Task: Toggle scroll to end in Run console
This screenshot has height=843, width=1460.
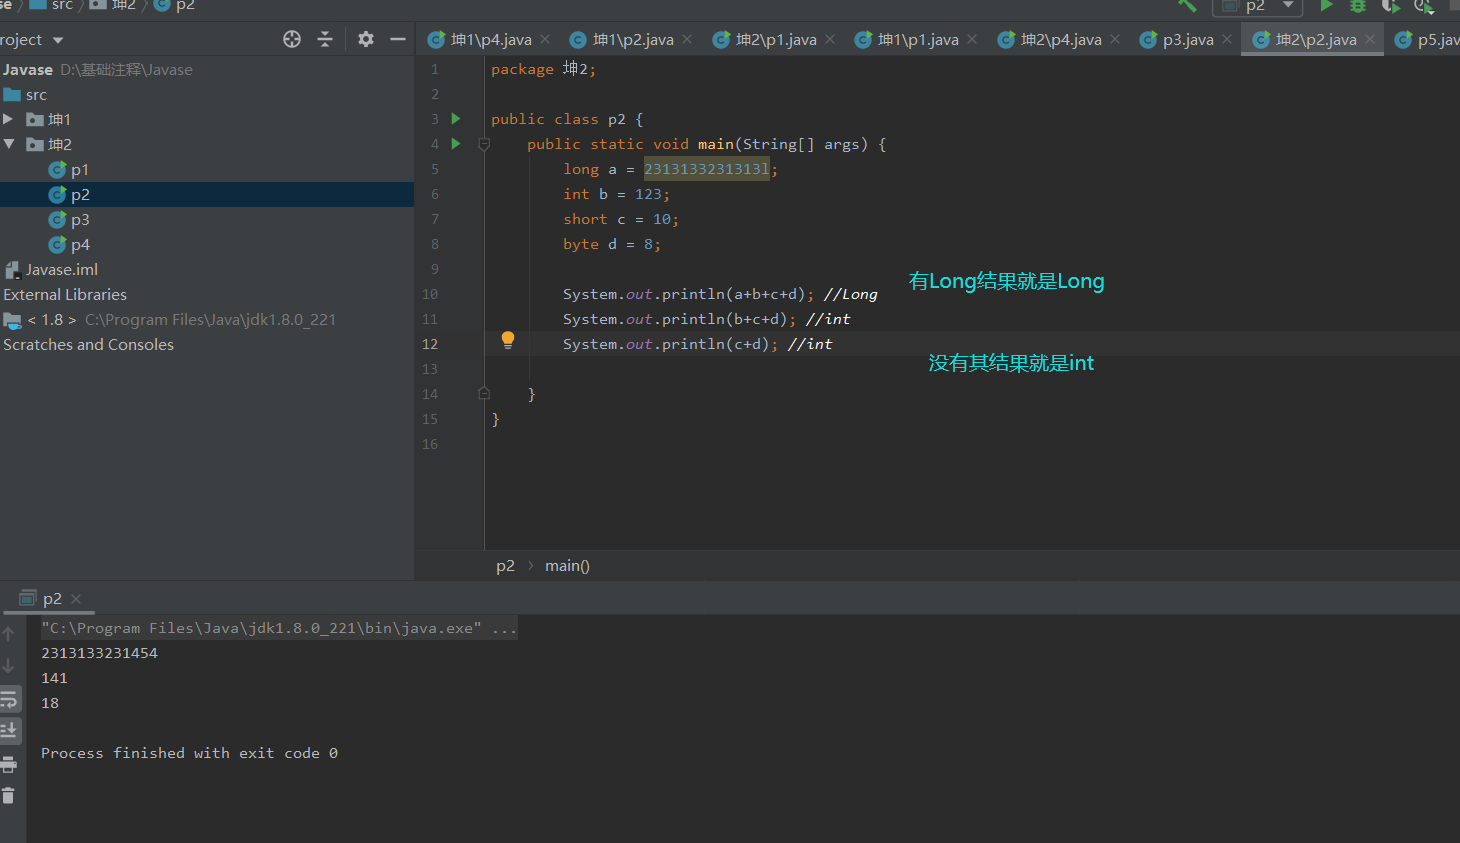Action: pos(9,731)
